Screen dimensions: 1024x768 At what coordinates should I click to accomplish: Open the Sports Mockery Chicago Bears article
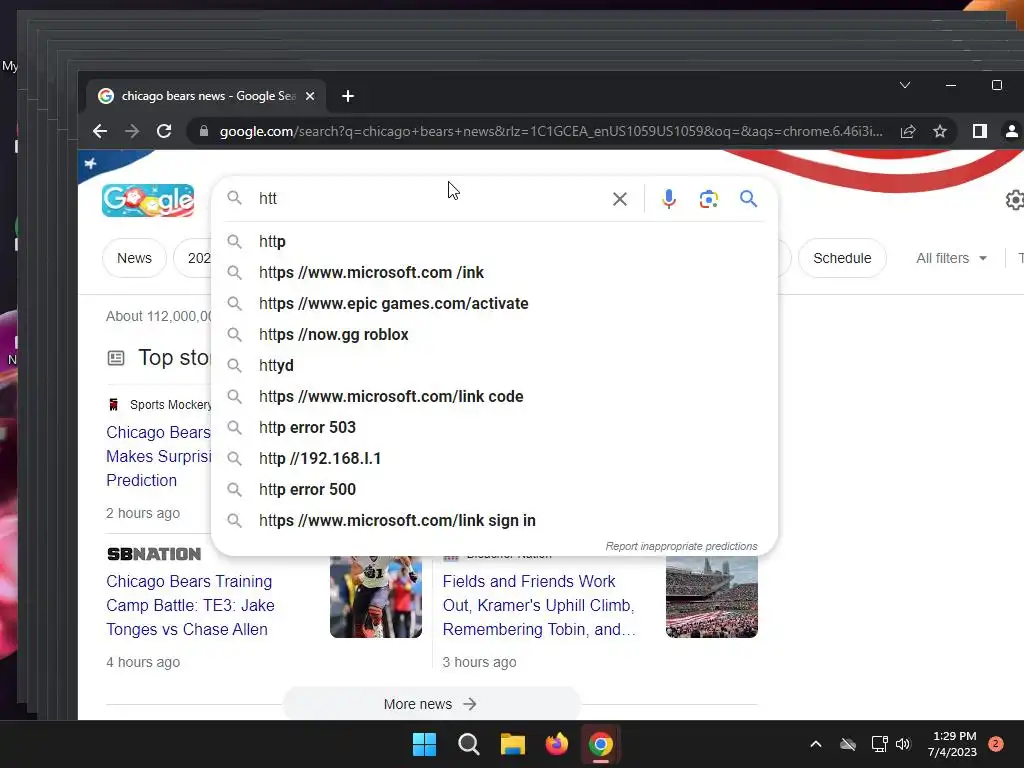158,456
